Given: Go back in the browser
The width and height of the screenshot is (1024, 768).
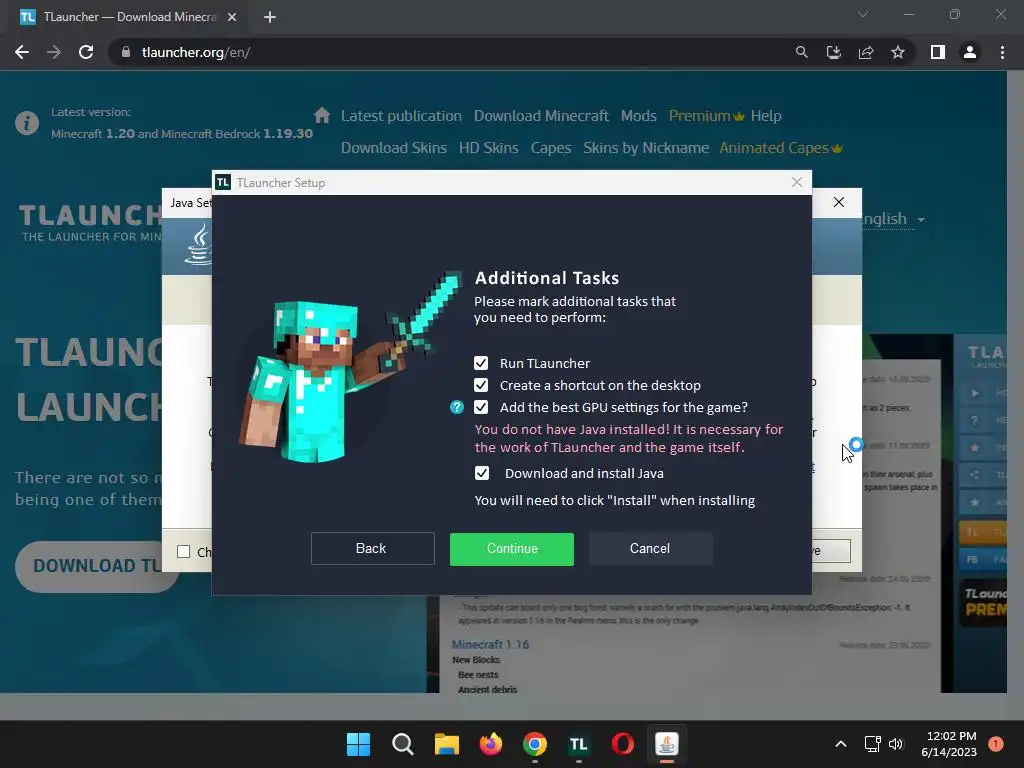Looking at the screenshot, I should tap(22, 52).
